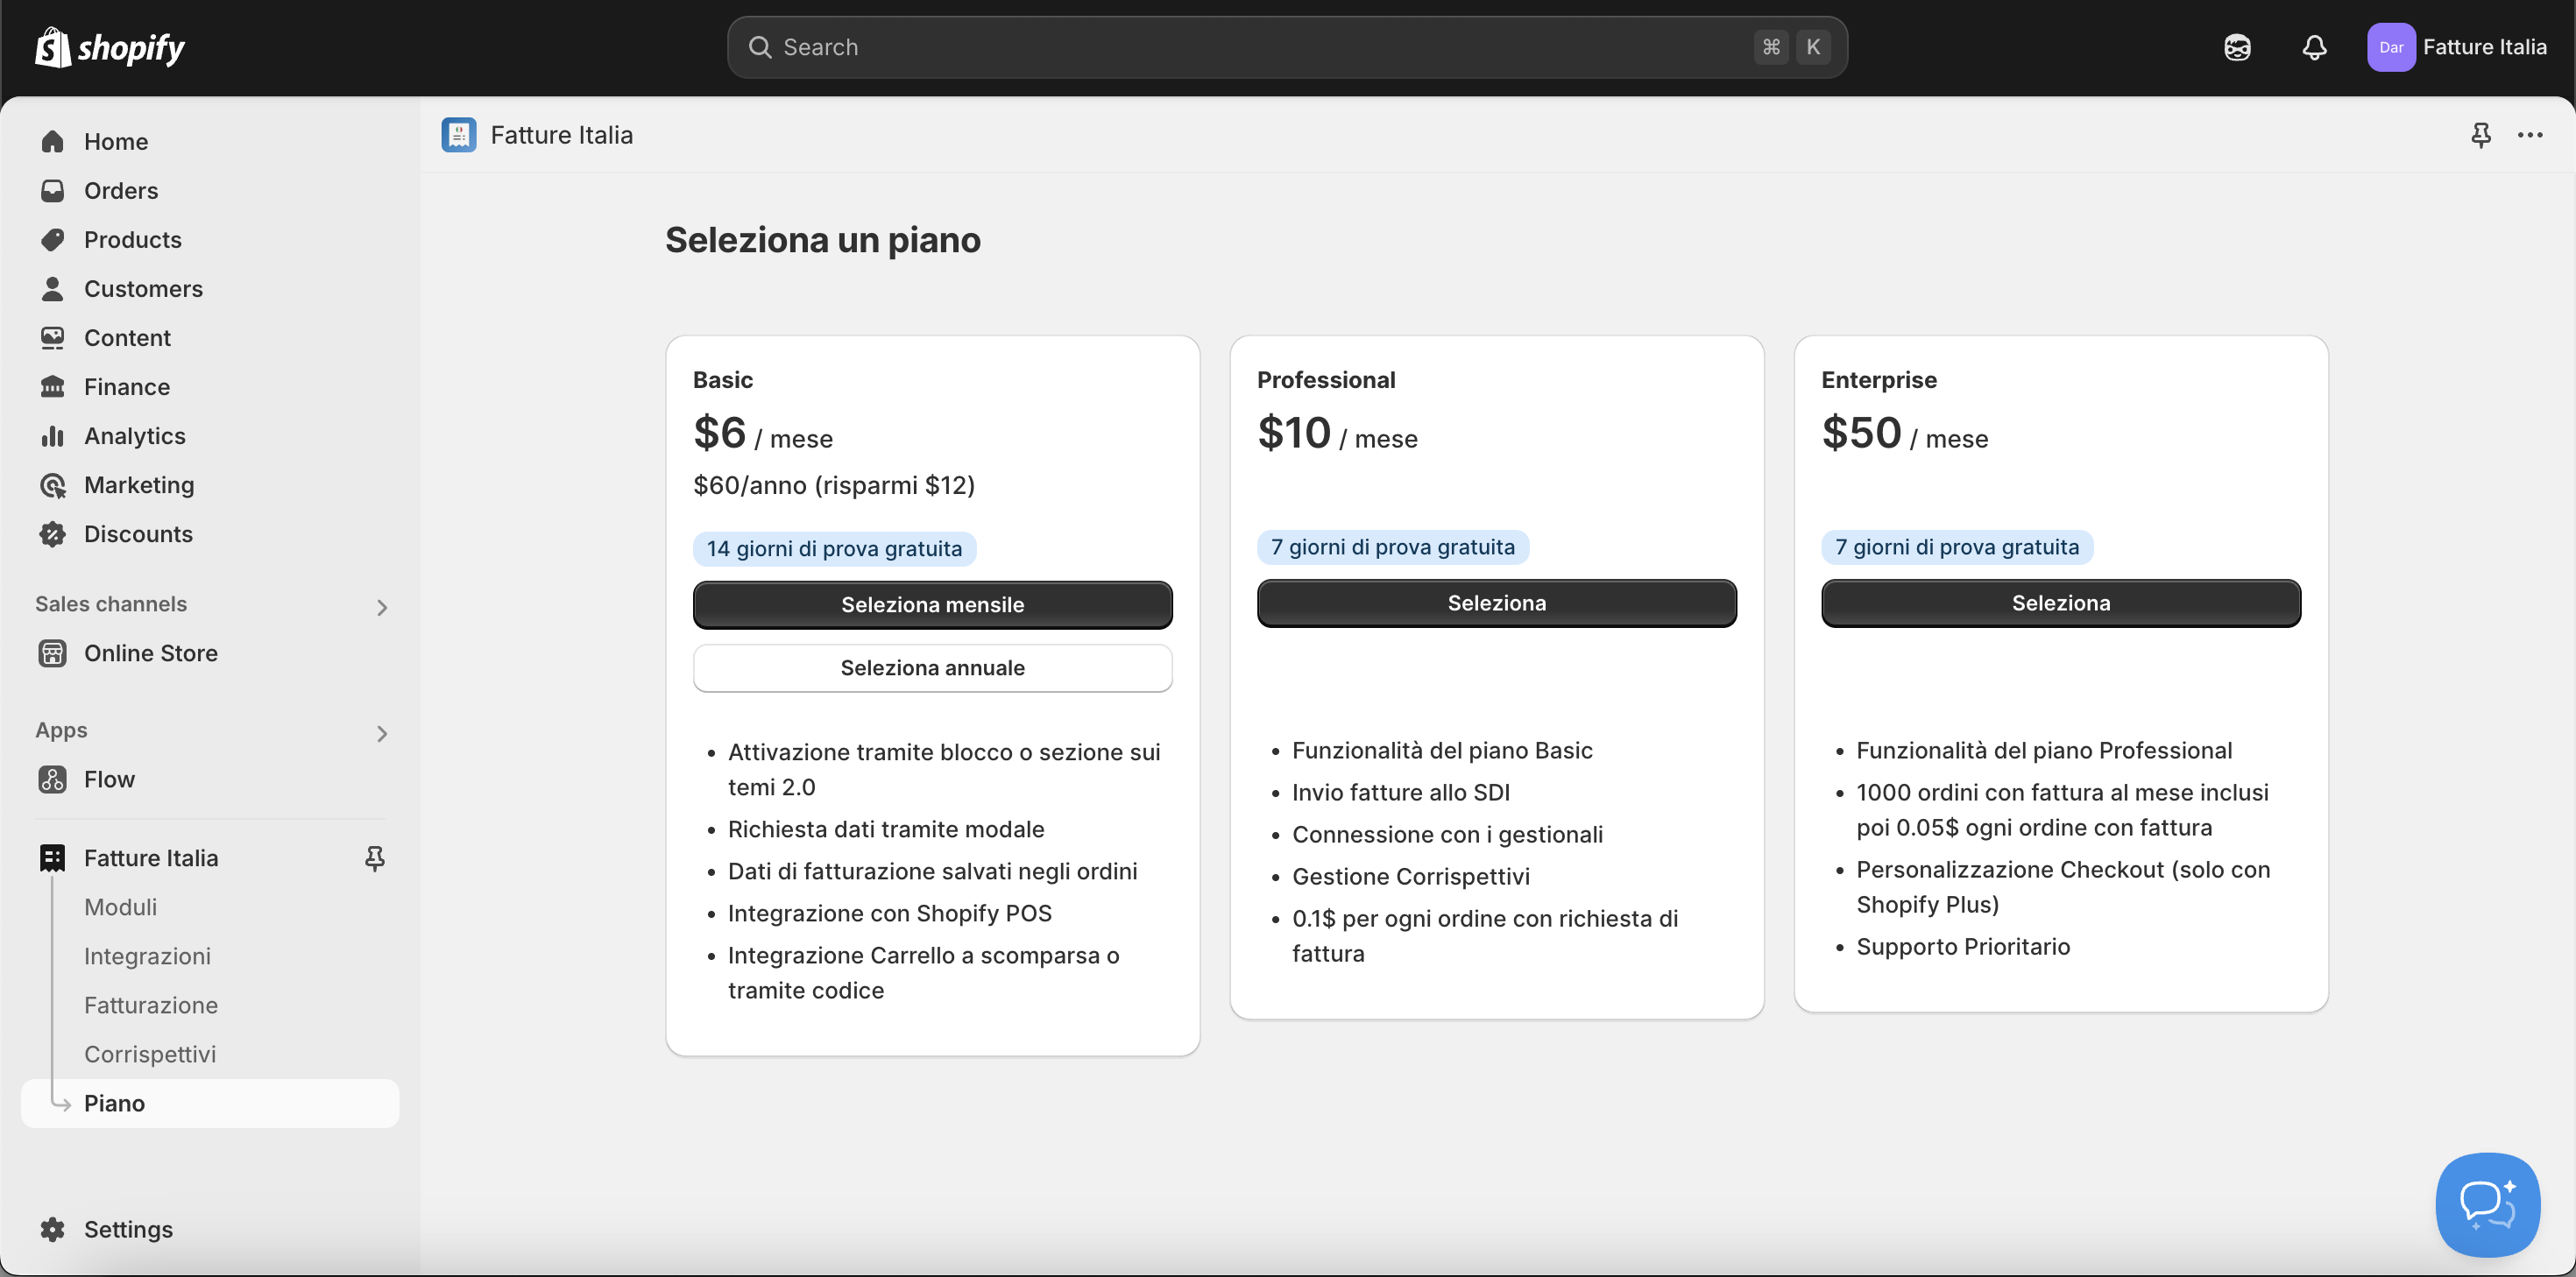Unpin Fatture Italia in the sidebar
Image resolution: width=2576 pixels, height=1277 pixels.
click(374, 858)
